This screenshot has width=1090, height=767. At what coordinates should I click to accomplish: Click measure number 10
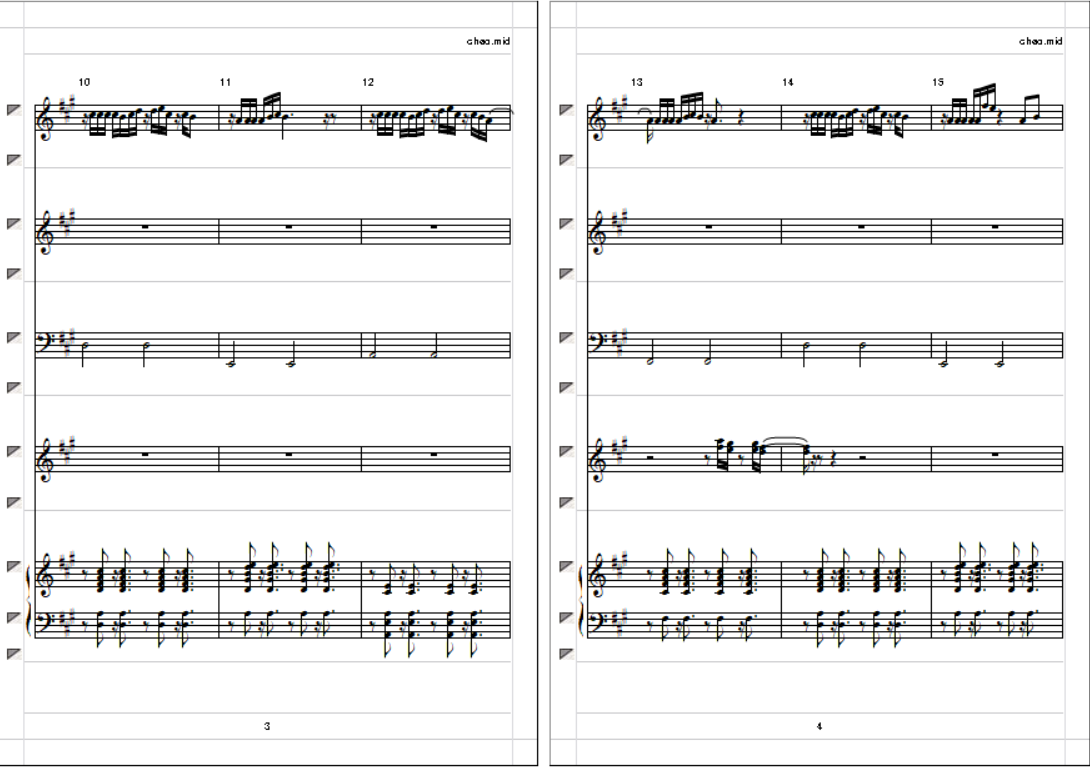point(84,82)
